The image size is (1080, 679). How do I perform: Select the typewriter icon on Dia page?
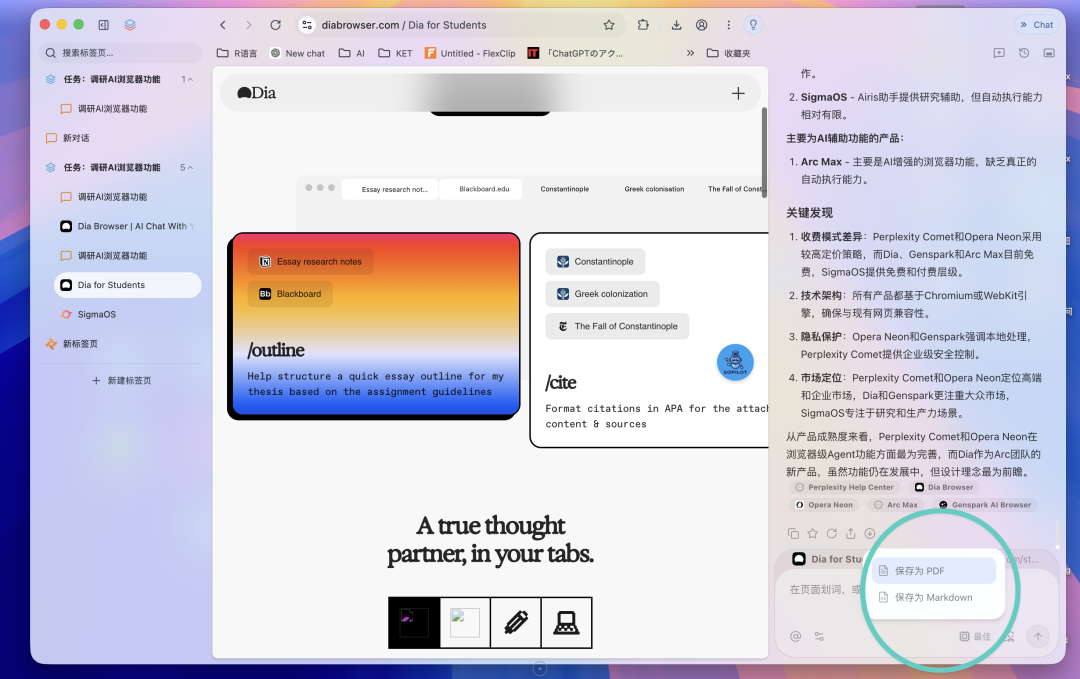click(566, 623)
